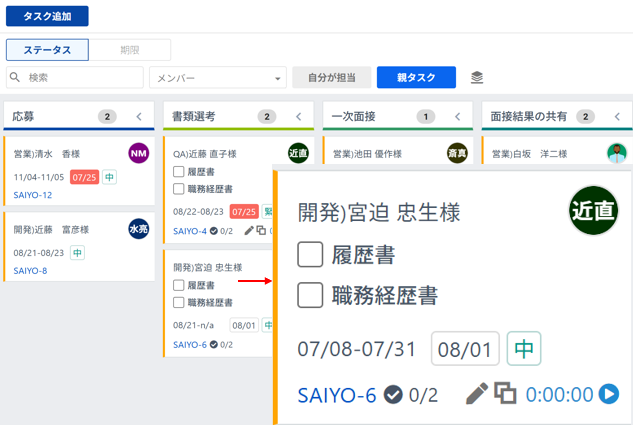Image resolution: width=633 pixels, height=425 pixels.
Task: Switch to the 期限 tab
Action: point(129,50)
